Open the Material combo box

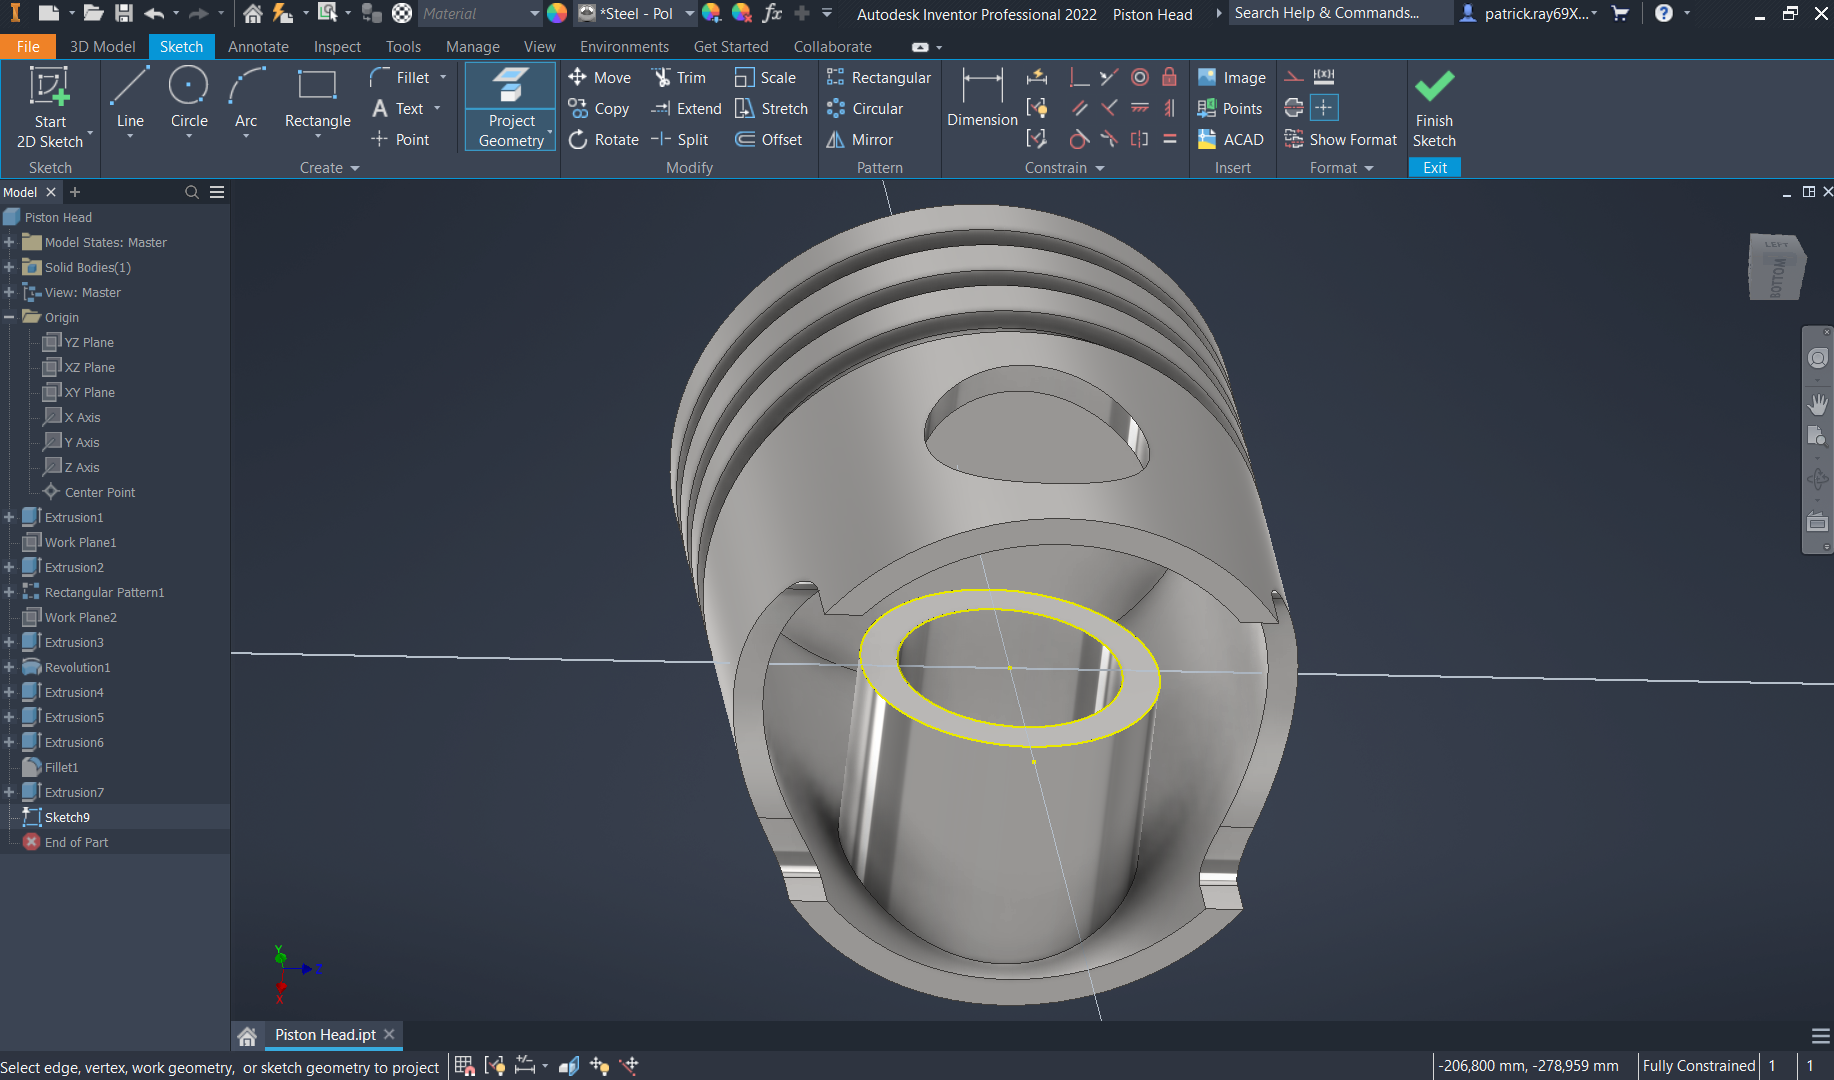(x=479, y=13)
